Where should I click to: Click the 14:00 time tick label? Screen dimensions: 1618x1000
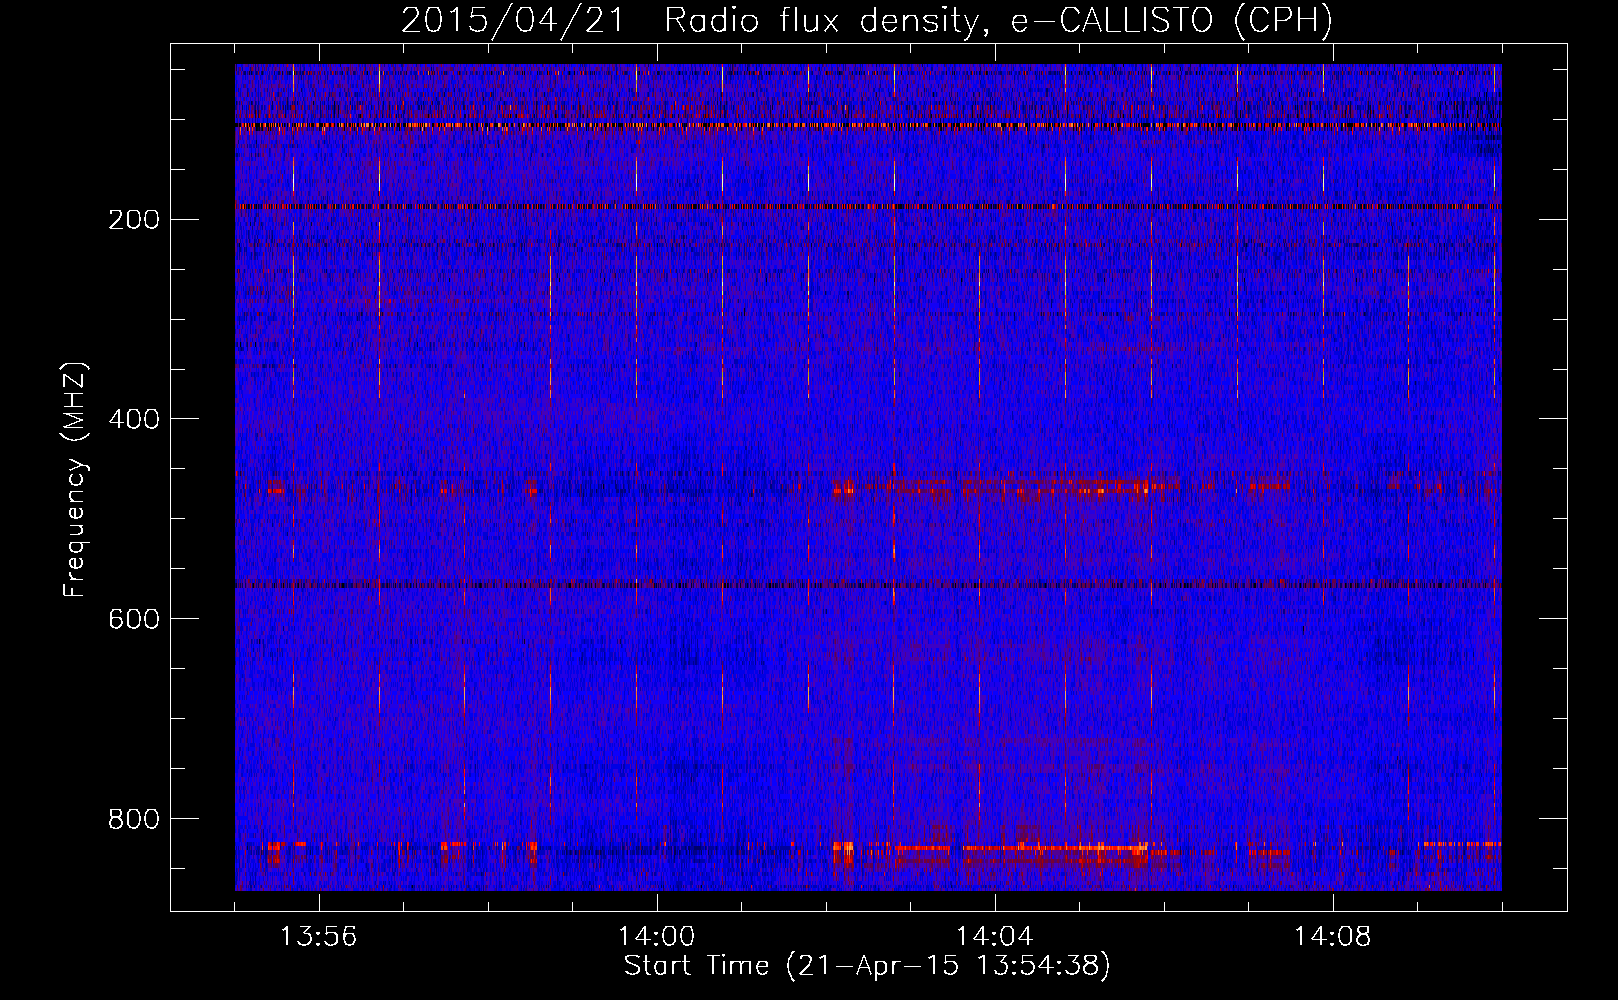click(x=656, y=937)
